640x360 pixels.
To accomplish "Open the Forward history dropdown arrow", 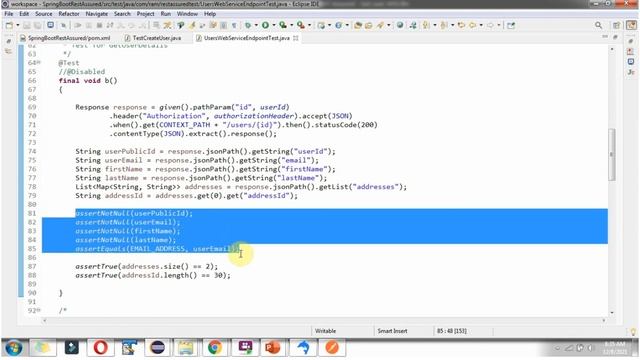I will [499, 25].
